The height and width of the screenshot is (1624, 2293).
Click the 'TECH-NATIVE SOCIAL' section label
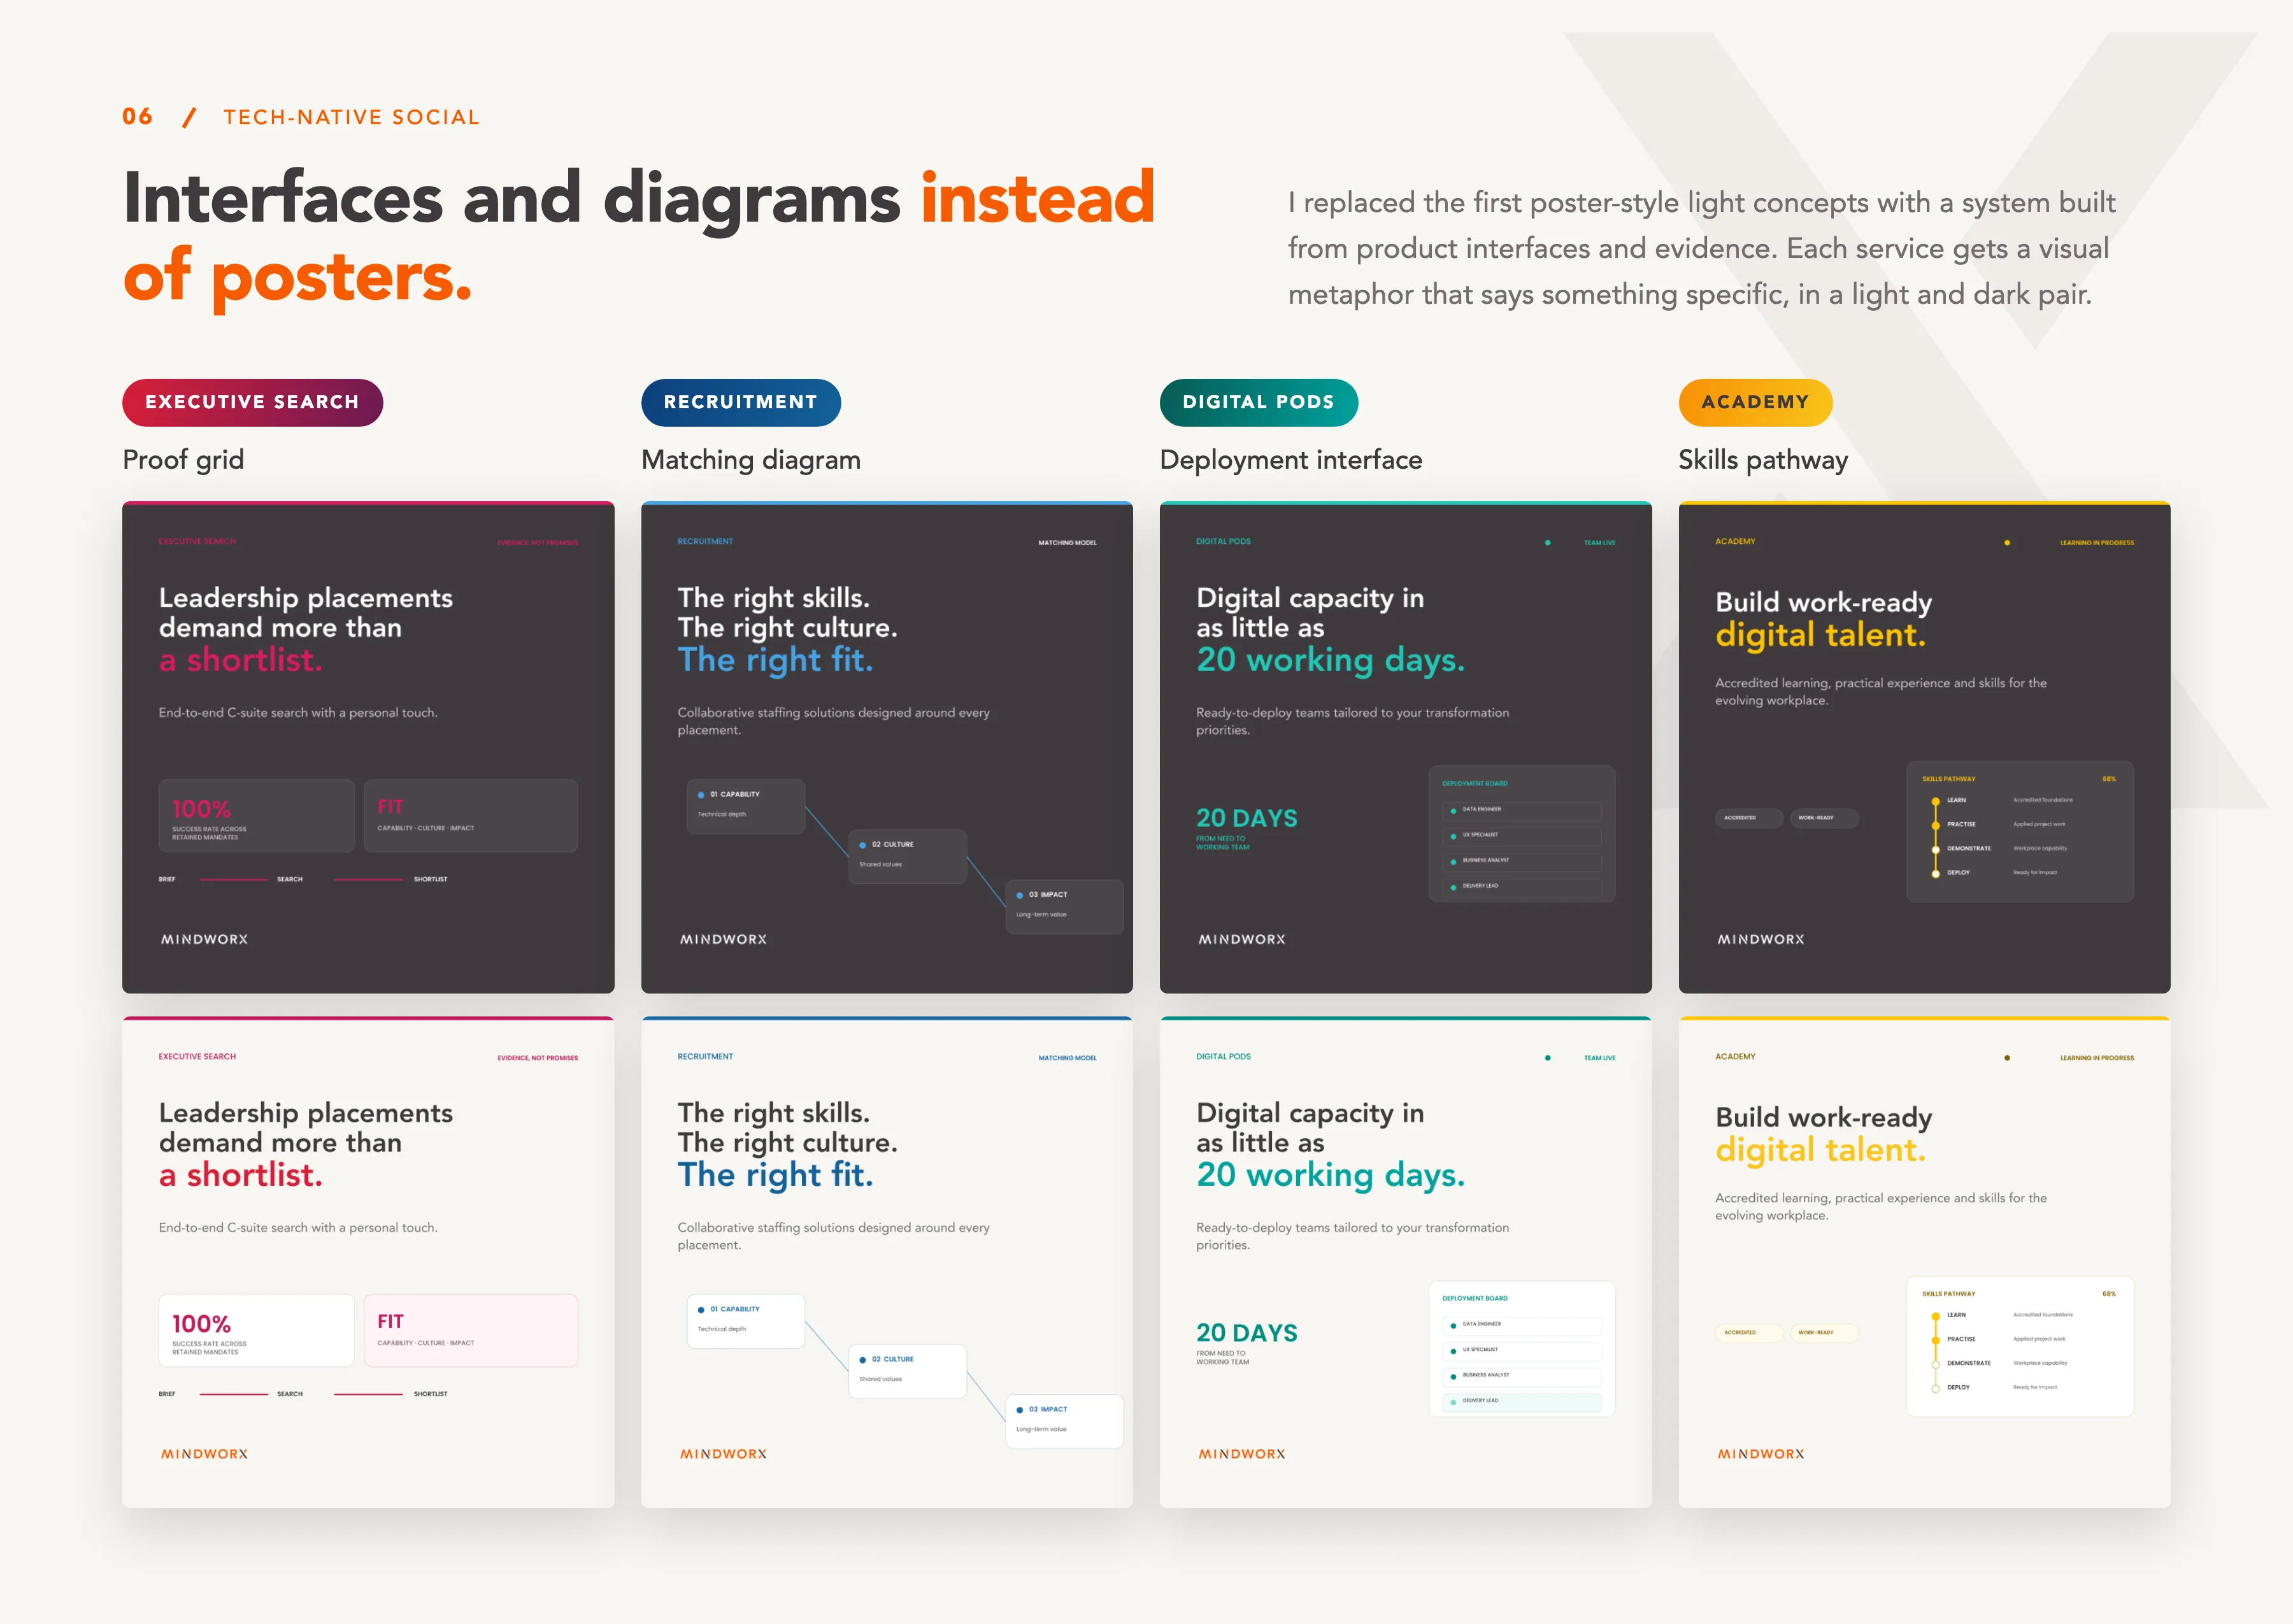click(x=351, y=117)
